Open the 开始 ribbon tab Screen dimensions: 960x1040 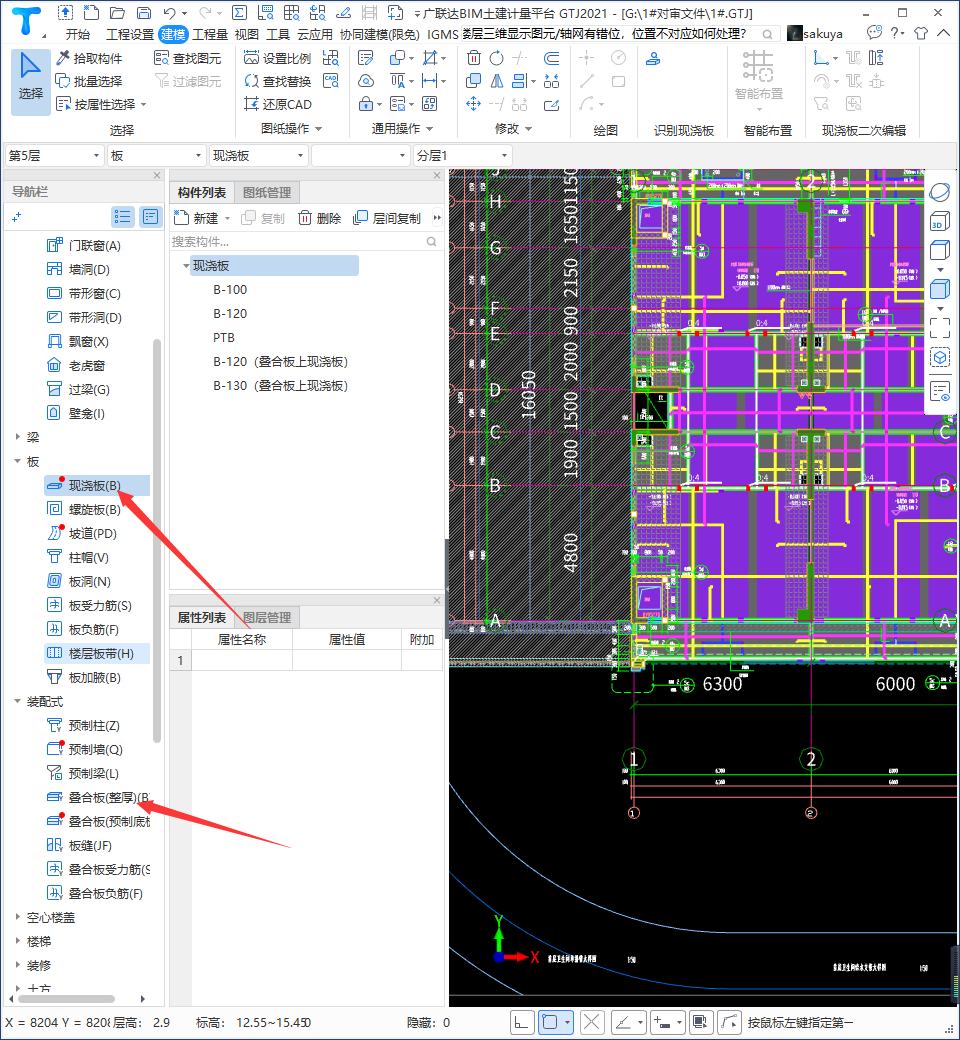(x=77, y=34)
